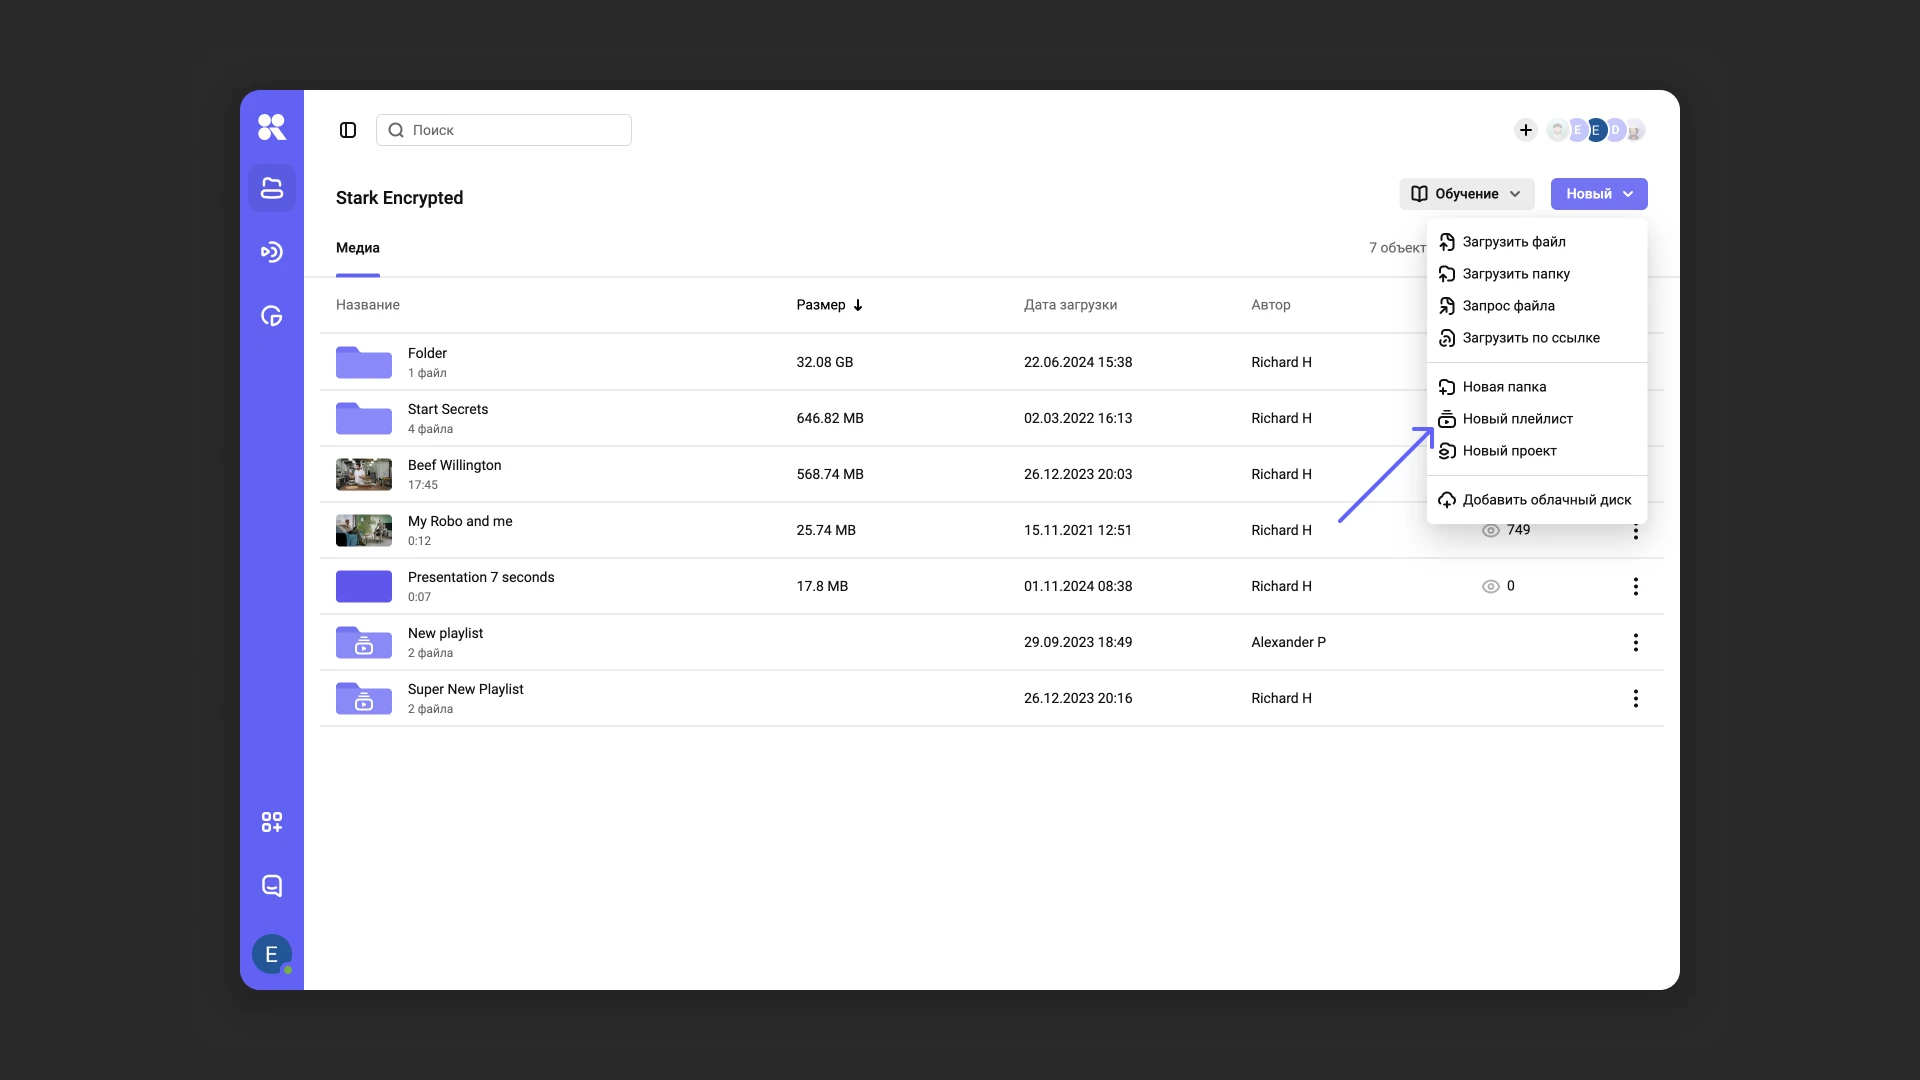
Task: Select the Медиа tab
Action: [x=357, y=248]
